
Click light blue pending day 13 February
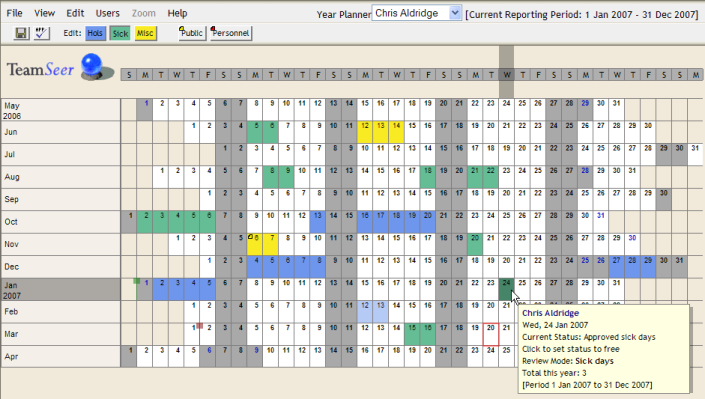(380, 312)
